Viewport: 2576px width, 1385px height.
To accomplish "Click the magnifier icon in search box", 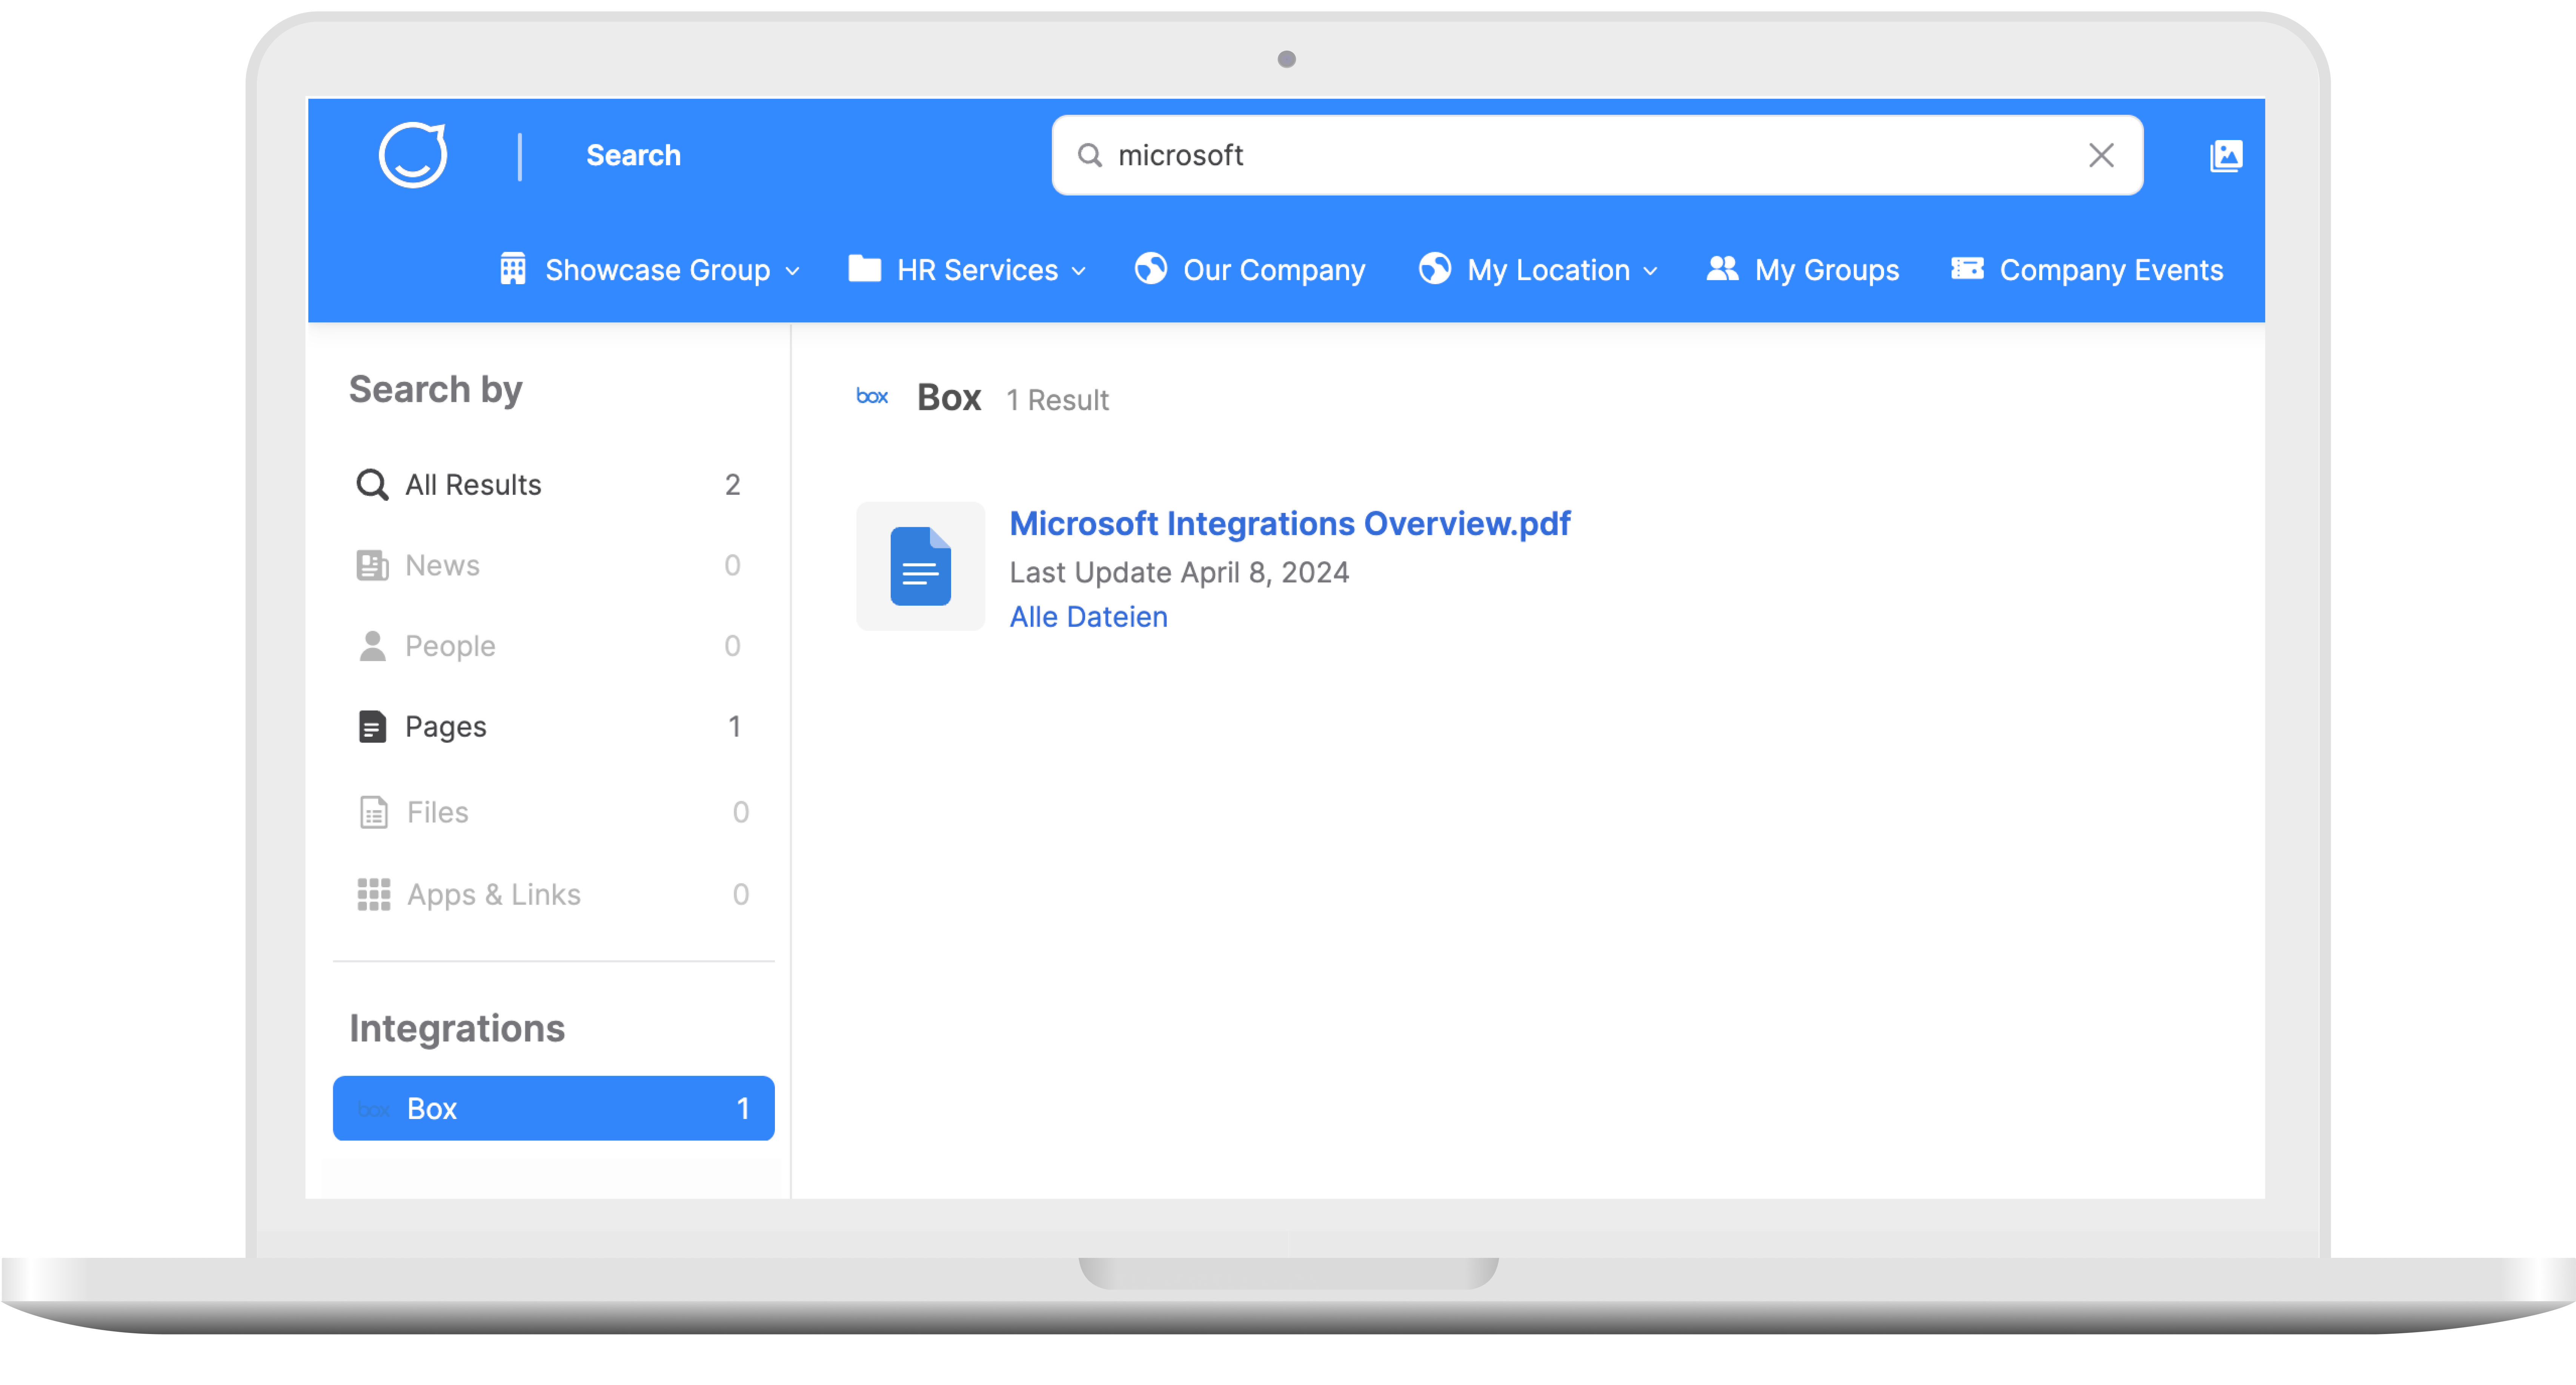I will point(1089,155).
